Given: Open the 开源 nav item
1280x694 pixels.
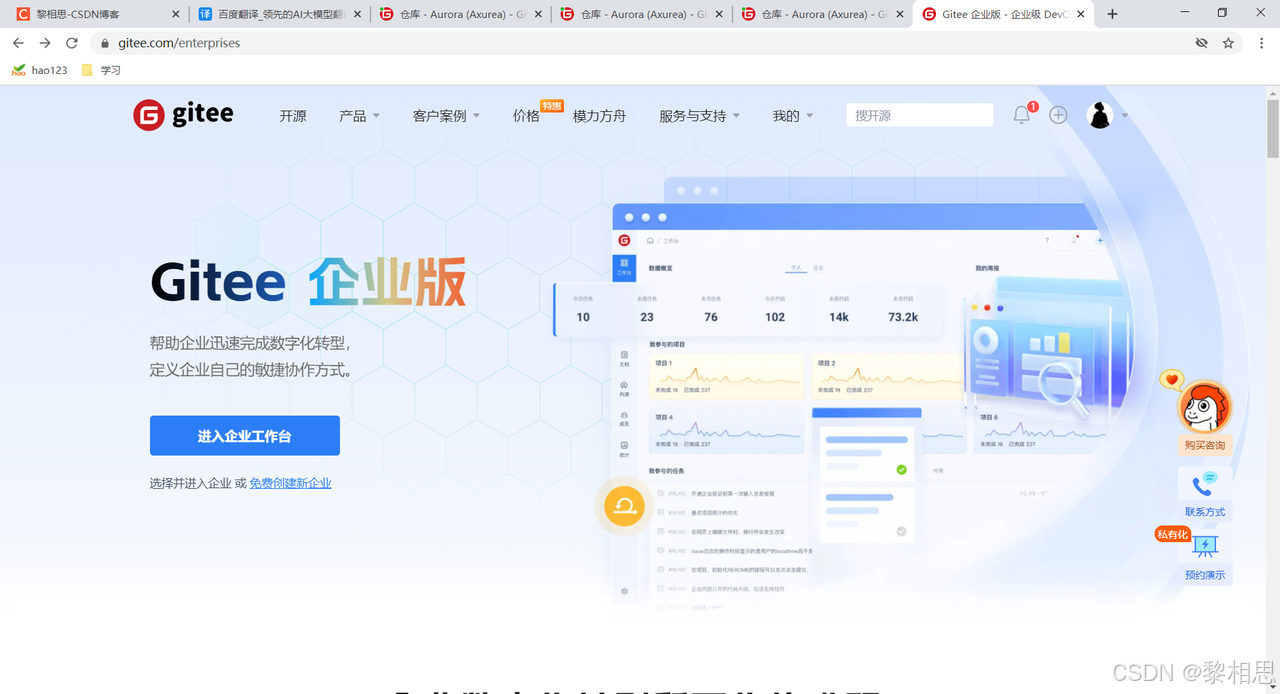Looking at the screenshot, I should coord(293,116).
